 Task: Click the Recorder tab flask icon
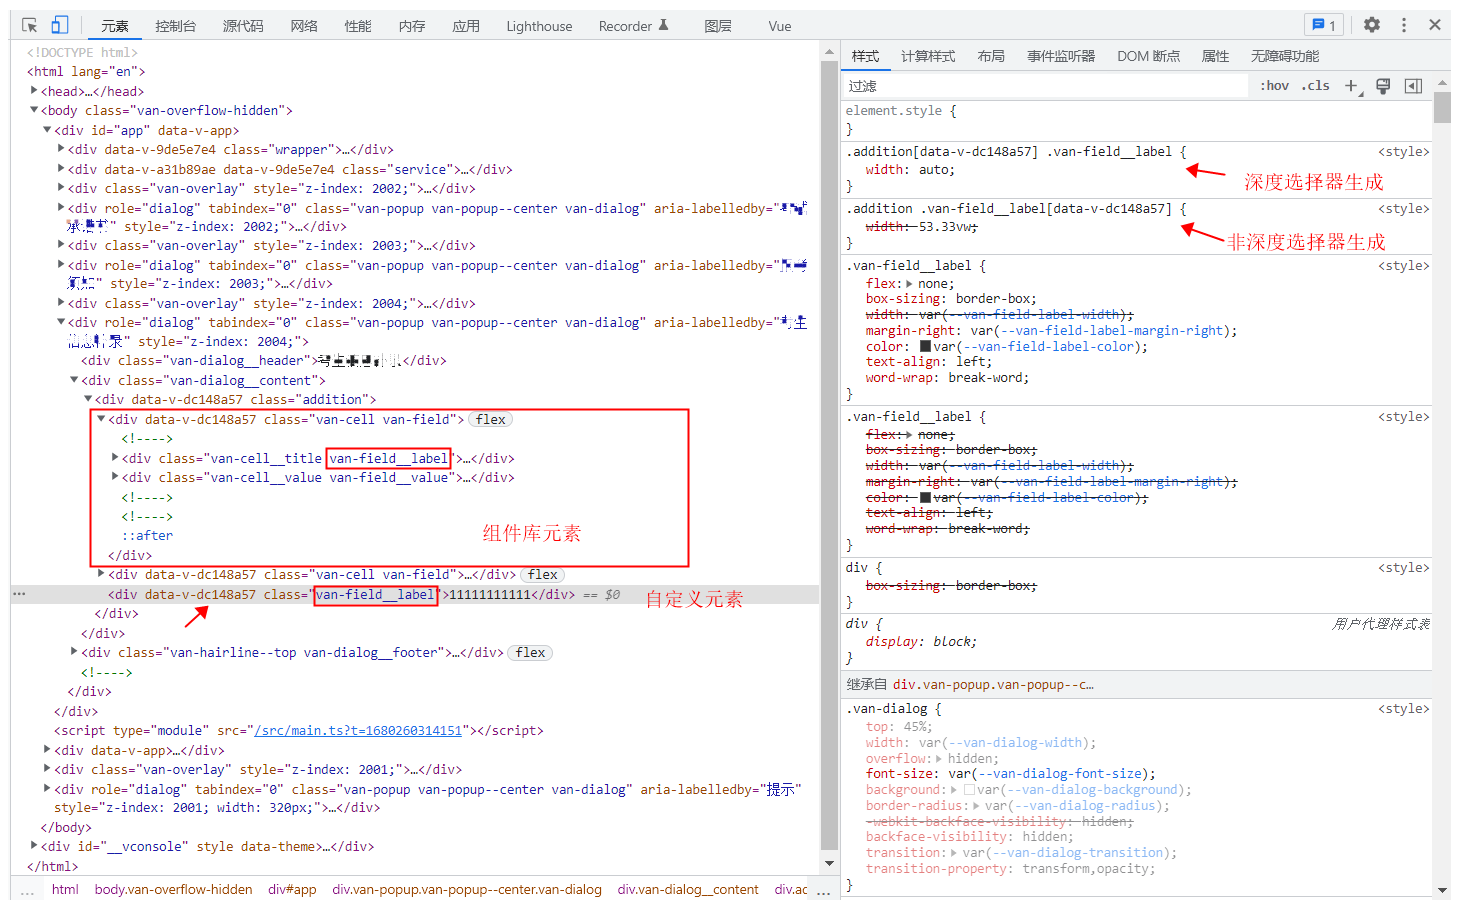coord(663,25)
